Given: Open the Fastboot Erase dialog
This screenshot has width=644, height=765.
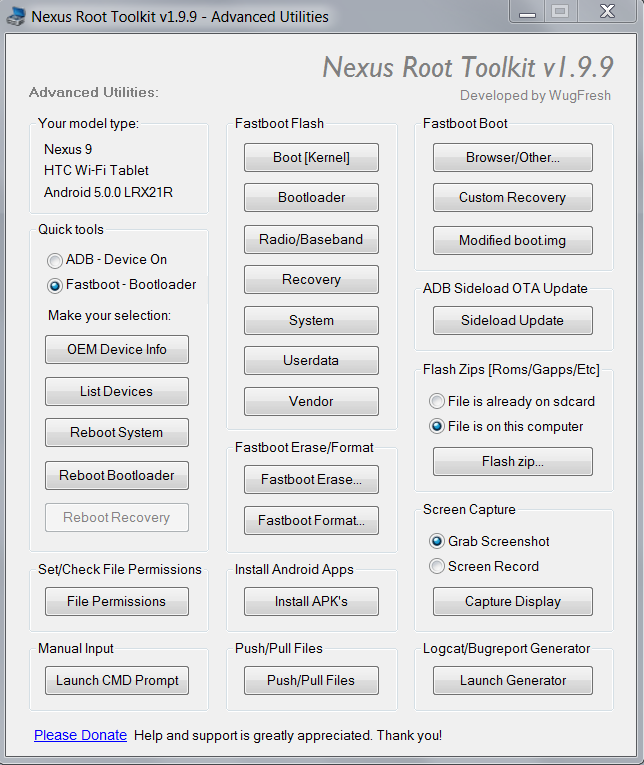Looking at the screenshot, I should point(311,479).
